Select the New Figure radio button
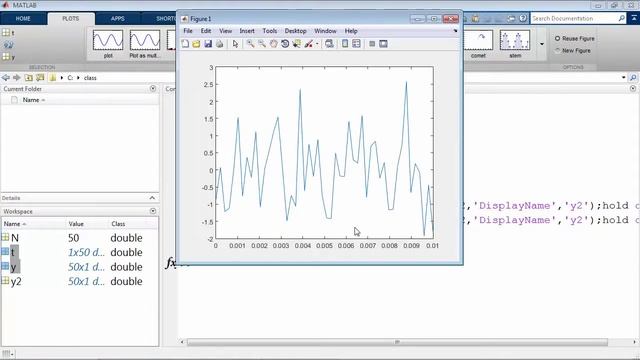The height and width of the screenshot is (360, 640). pyautogui.click(x=558, y=51)
